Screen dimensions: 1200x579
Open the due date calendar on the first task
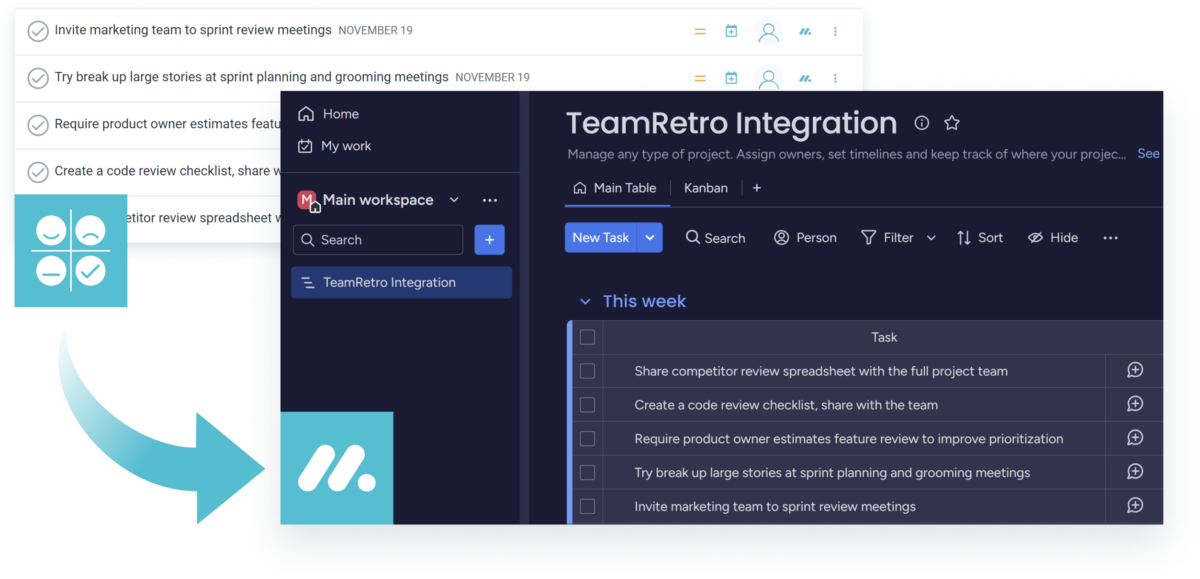click(731, 31)
